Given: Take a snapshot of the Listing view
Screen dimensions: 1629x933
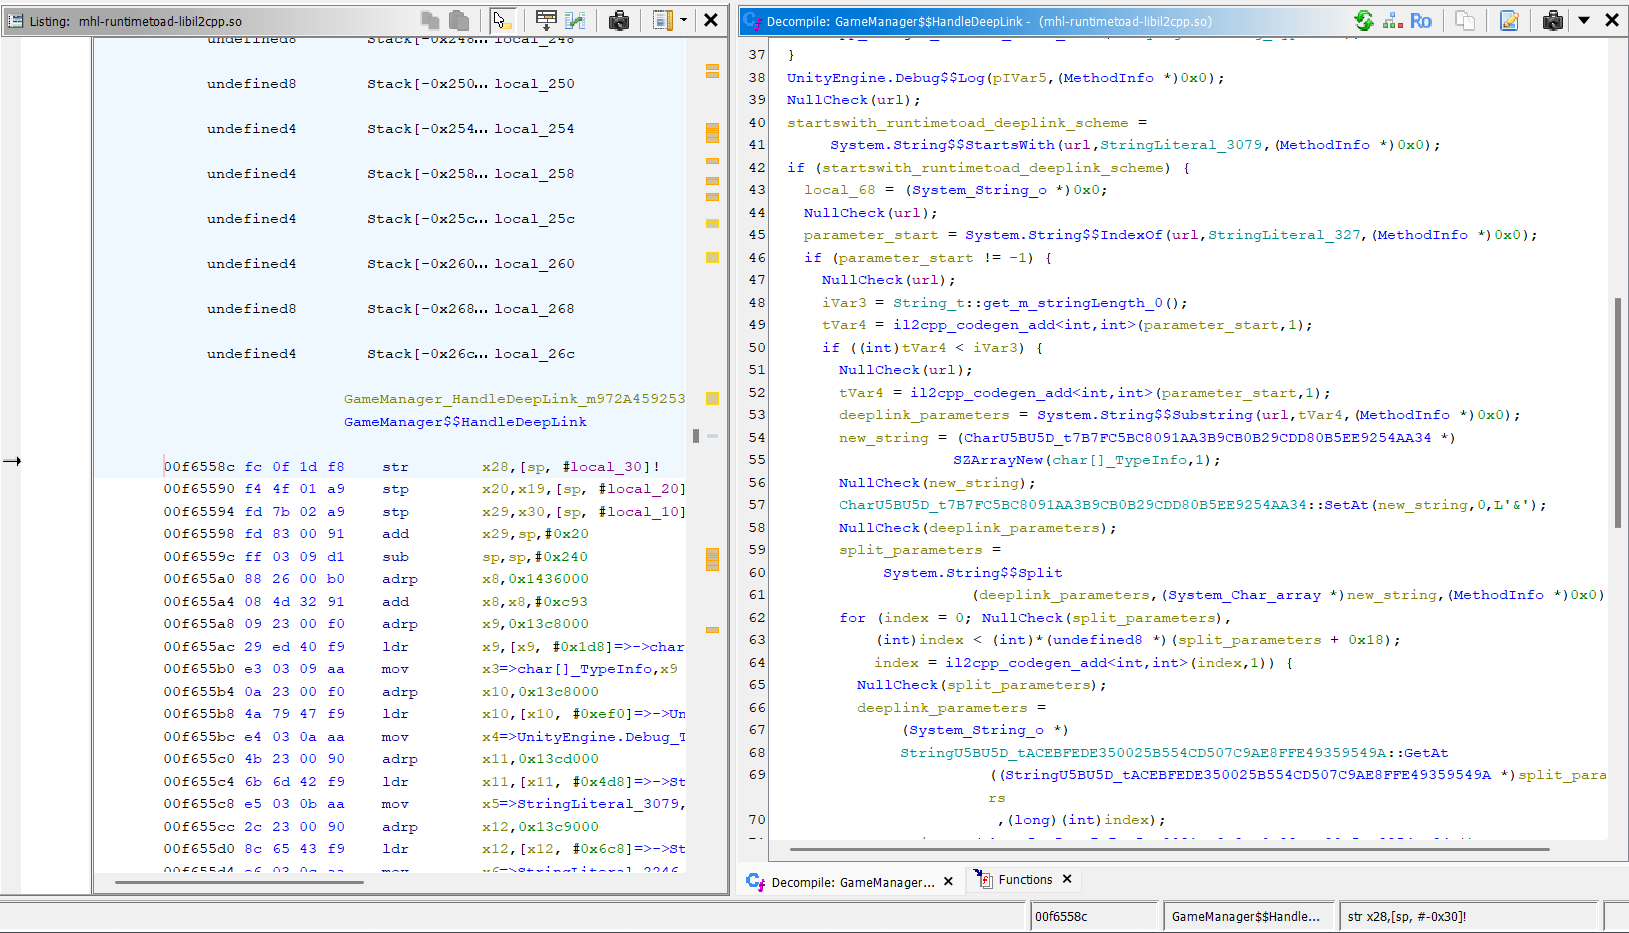Looking at the screenshot, I should tap(619, 20).
